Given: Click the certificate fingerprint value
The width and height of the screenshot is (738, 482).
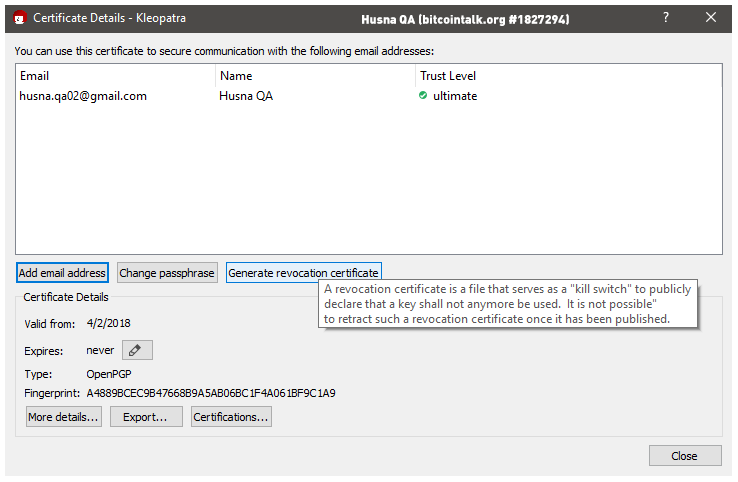Looking at the screenshot, I should coord(211,393).
